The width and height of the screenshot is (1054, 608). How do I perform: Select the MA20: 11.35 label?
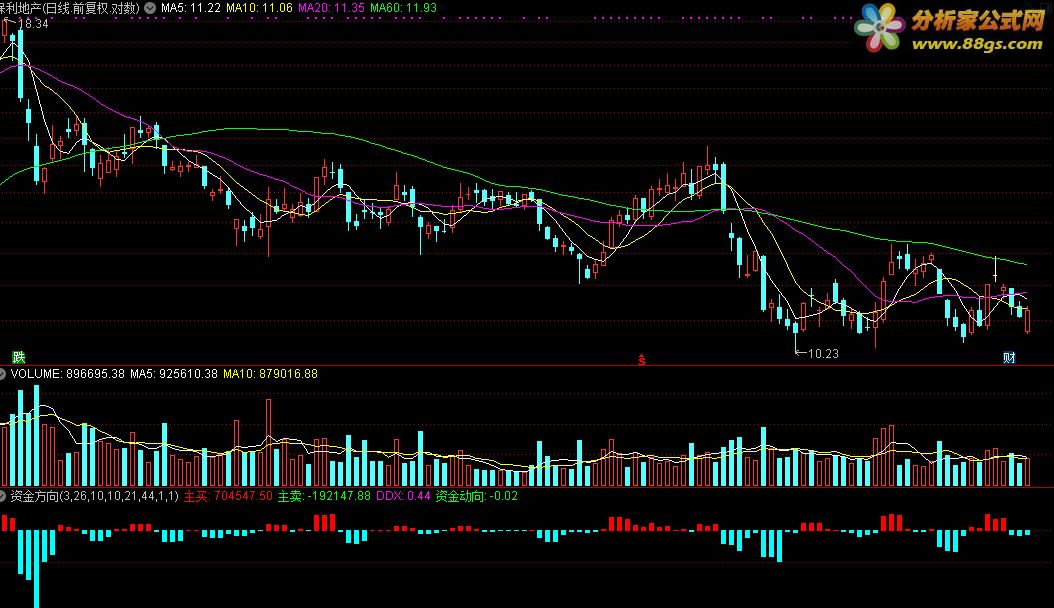click(331, 8)
